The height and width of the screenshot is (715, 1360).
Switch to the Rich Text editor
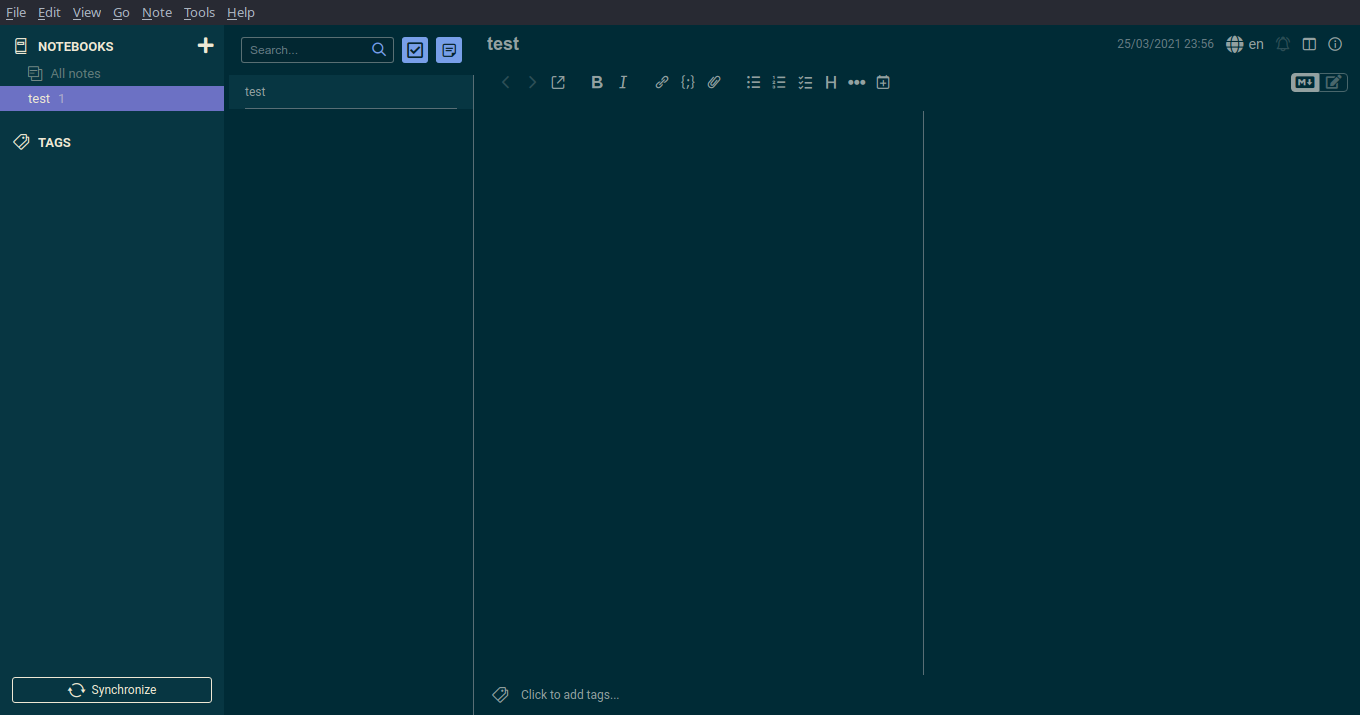pyautogui.click(x=1332, y=82)
